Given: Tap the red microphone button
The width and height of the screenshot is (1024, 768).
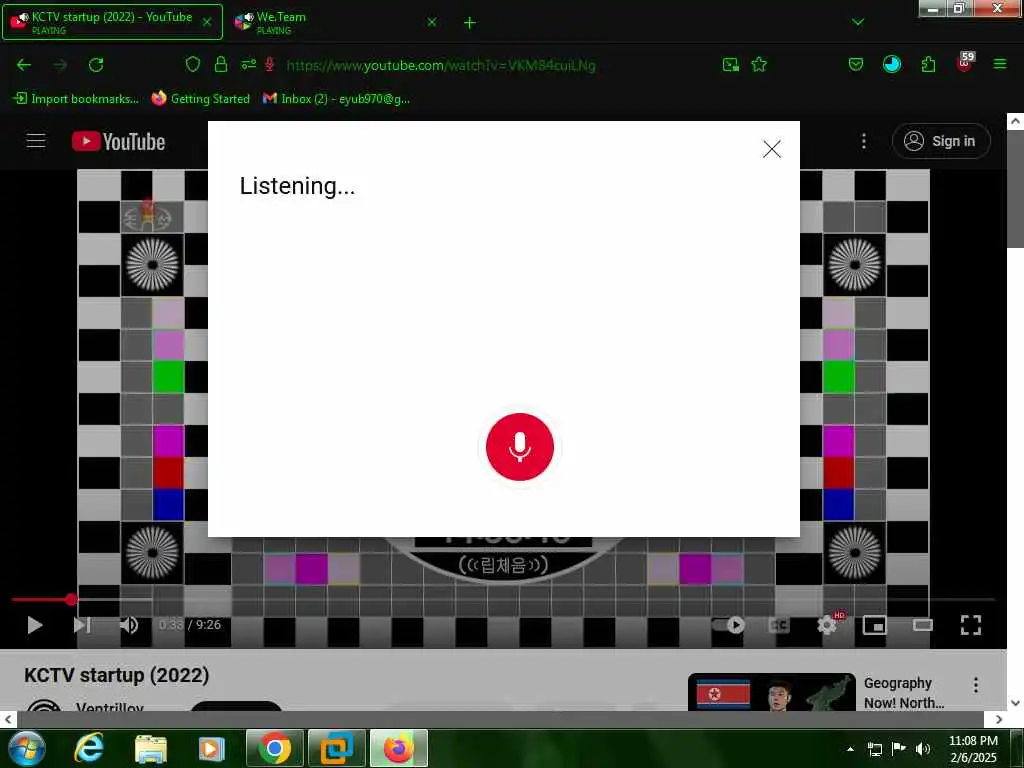Looking at the screenshot, I should tap(520, 447).
